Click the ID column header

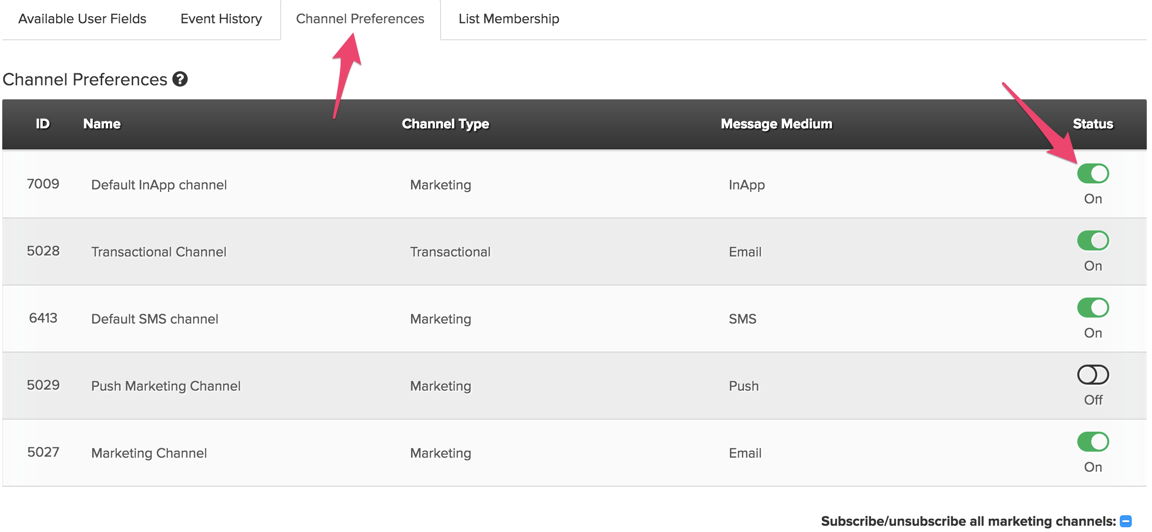coord(43,124)
